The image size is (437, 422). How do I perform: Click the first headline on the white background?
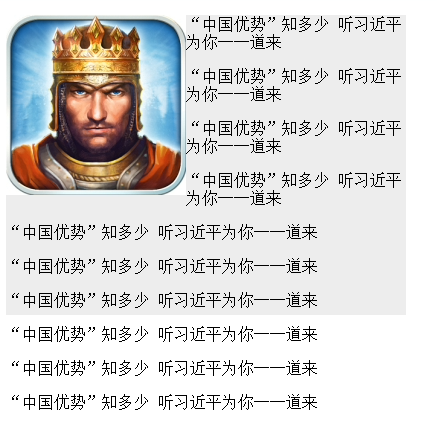pyautogui.click(x=164, y=334)
